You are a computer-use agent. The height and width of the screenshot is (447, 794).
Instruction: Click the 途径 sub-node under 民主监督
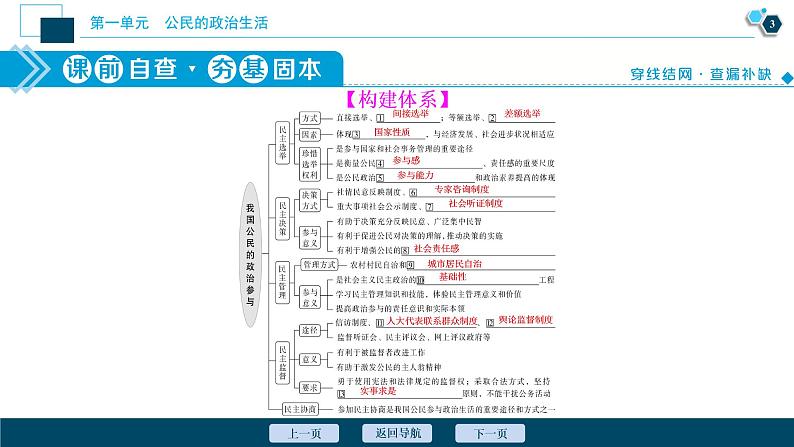(309, 328)
